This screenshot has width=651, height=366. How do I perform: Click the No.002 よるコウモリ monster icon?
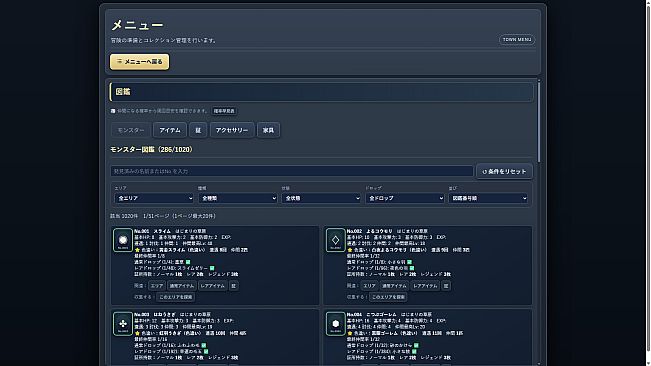(335, 240)
